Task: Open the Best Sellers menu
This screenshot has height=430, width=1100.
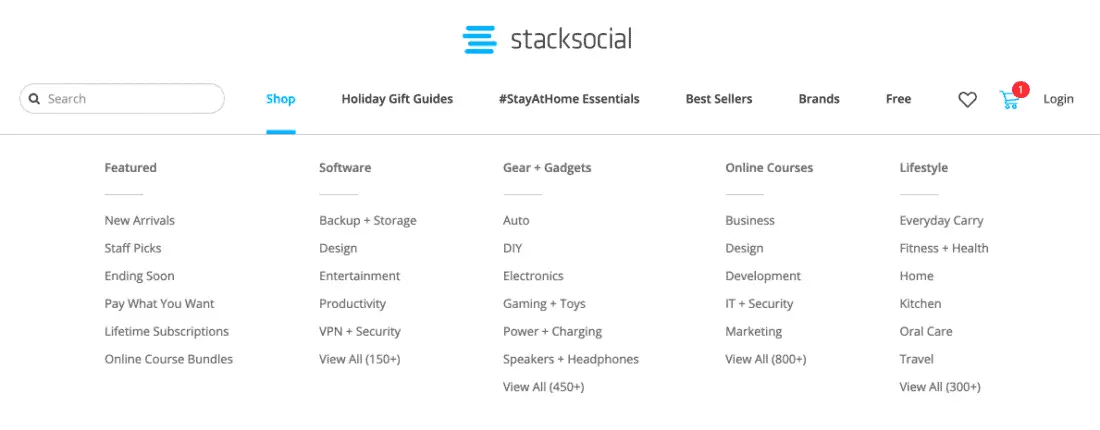Action: tap(719, 99)
